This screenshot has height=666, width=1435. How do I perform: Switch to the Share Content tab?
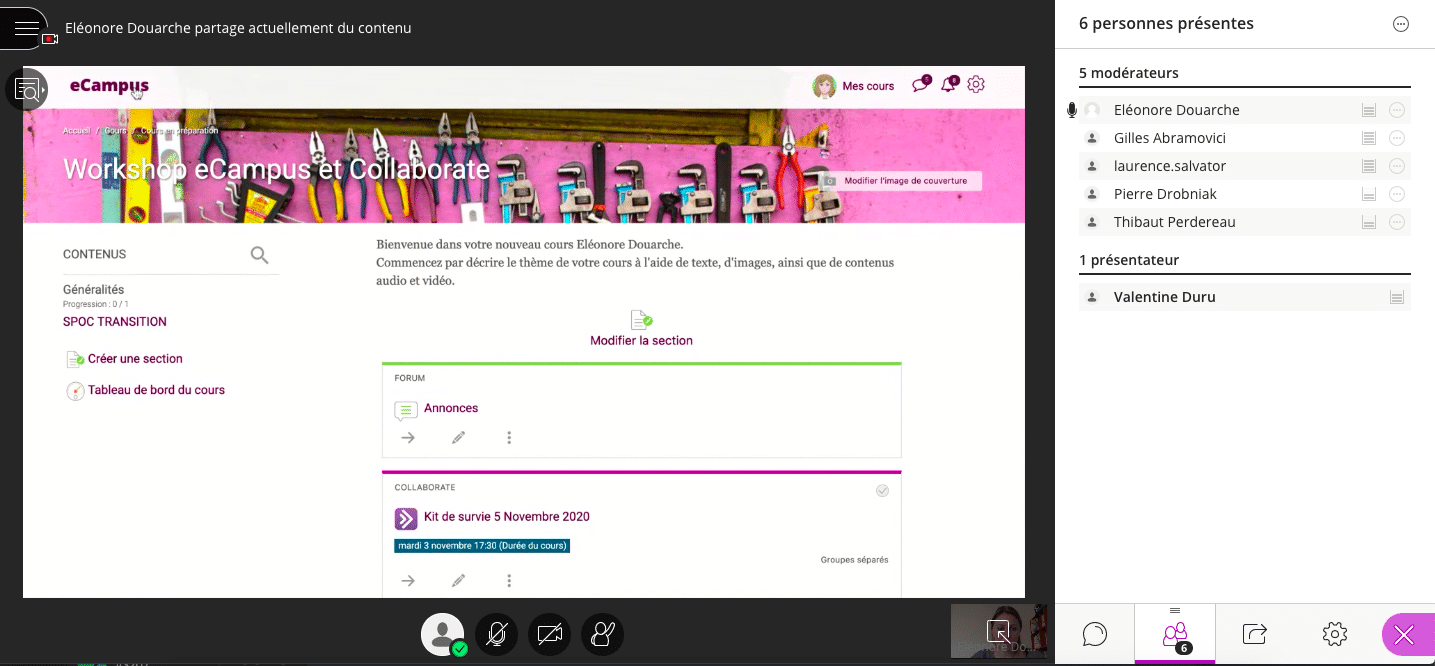coord(1255,634)
